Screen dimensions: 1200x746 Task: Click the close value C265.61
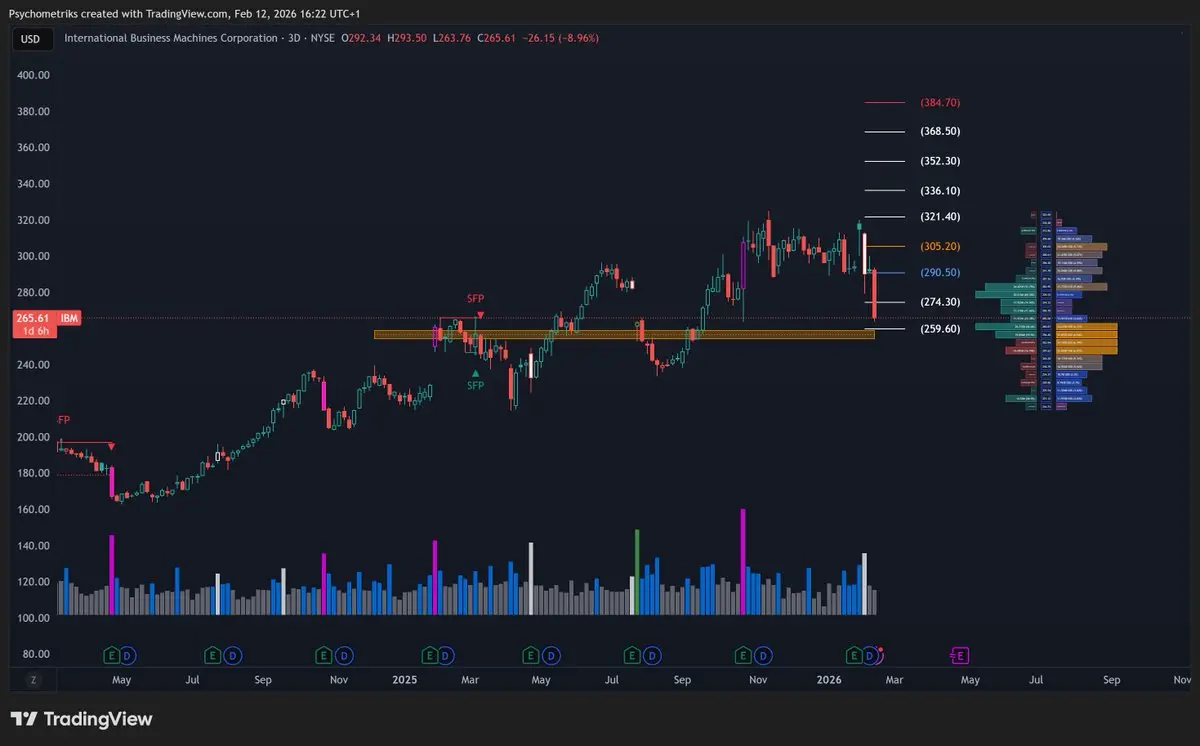[496, 38]
